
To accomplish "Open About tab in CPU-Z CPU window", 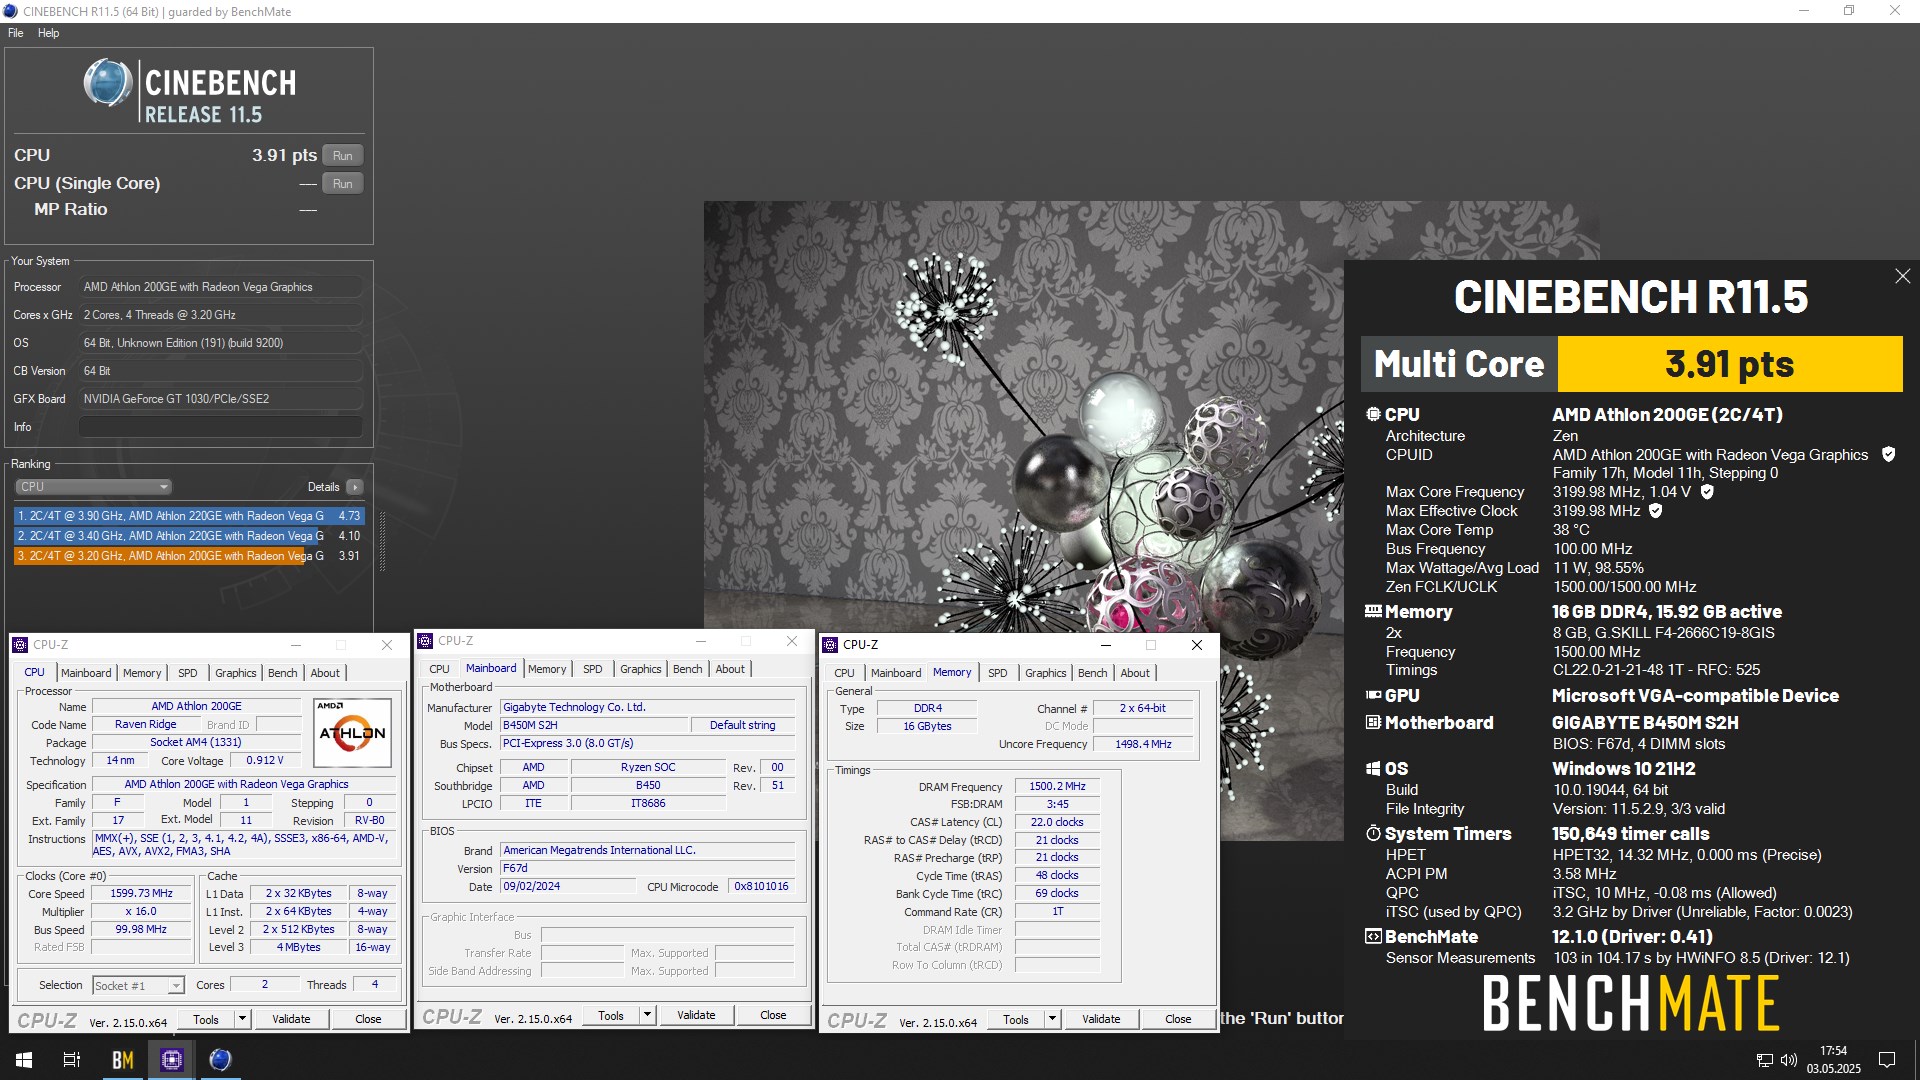I will tap(325, 673).
